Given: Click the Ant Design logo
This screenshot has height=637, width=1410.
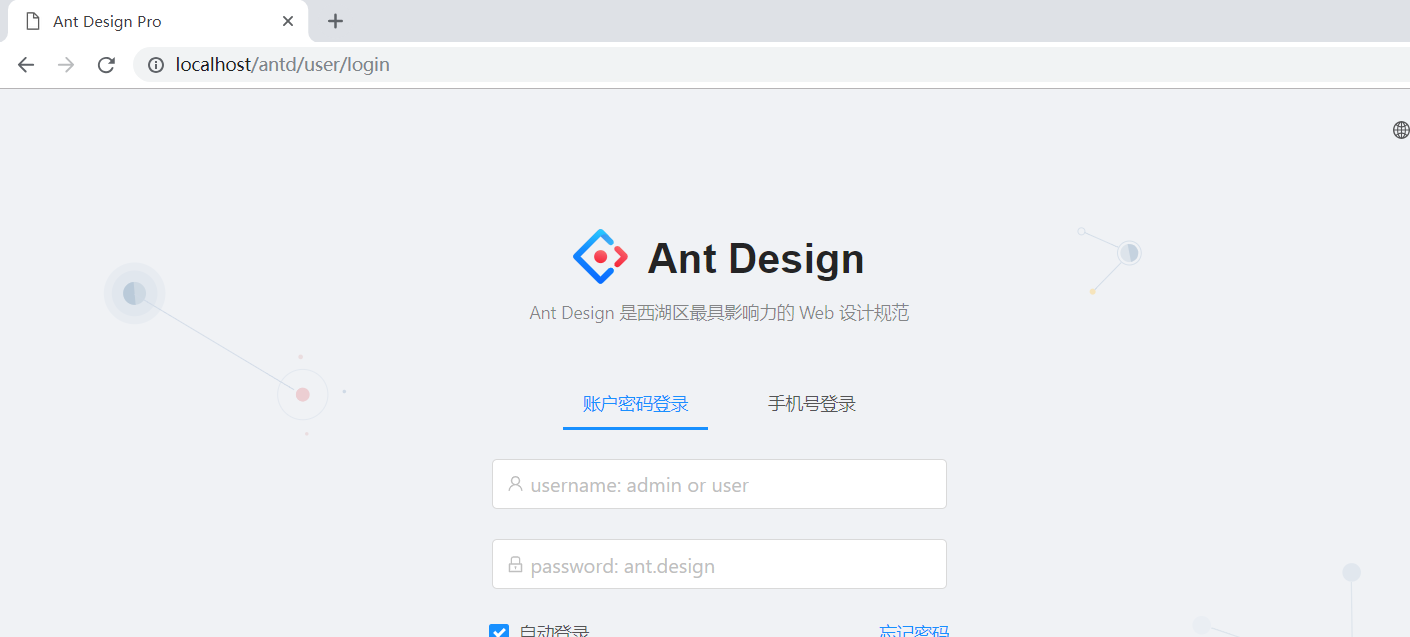Looking at the screenshot, I should click(x=598, y=257).
